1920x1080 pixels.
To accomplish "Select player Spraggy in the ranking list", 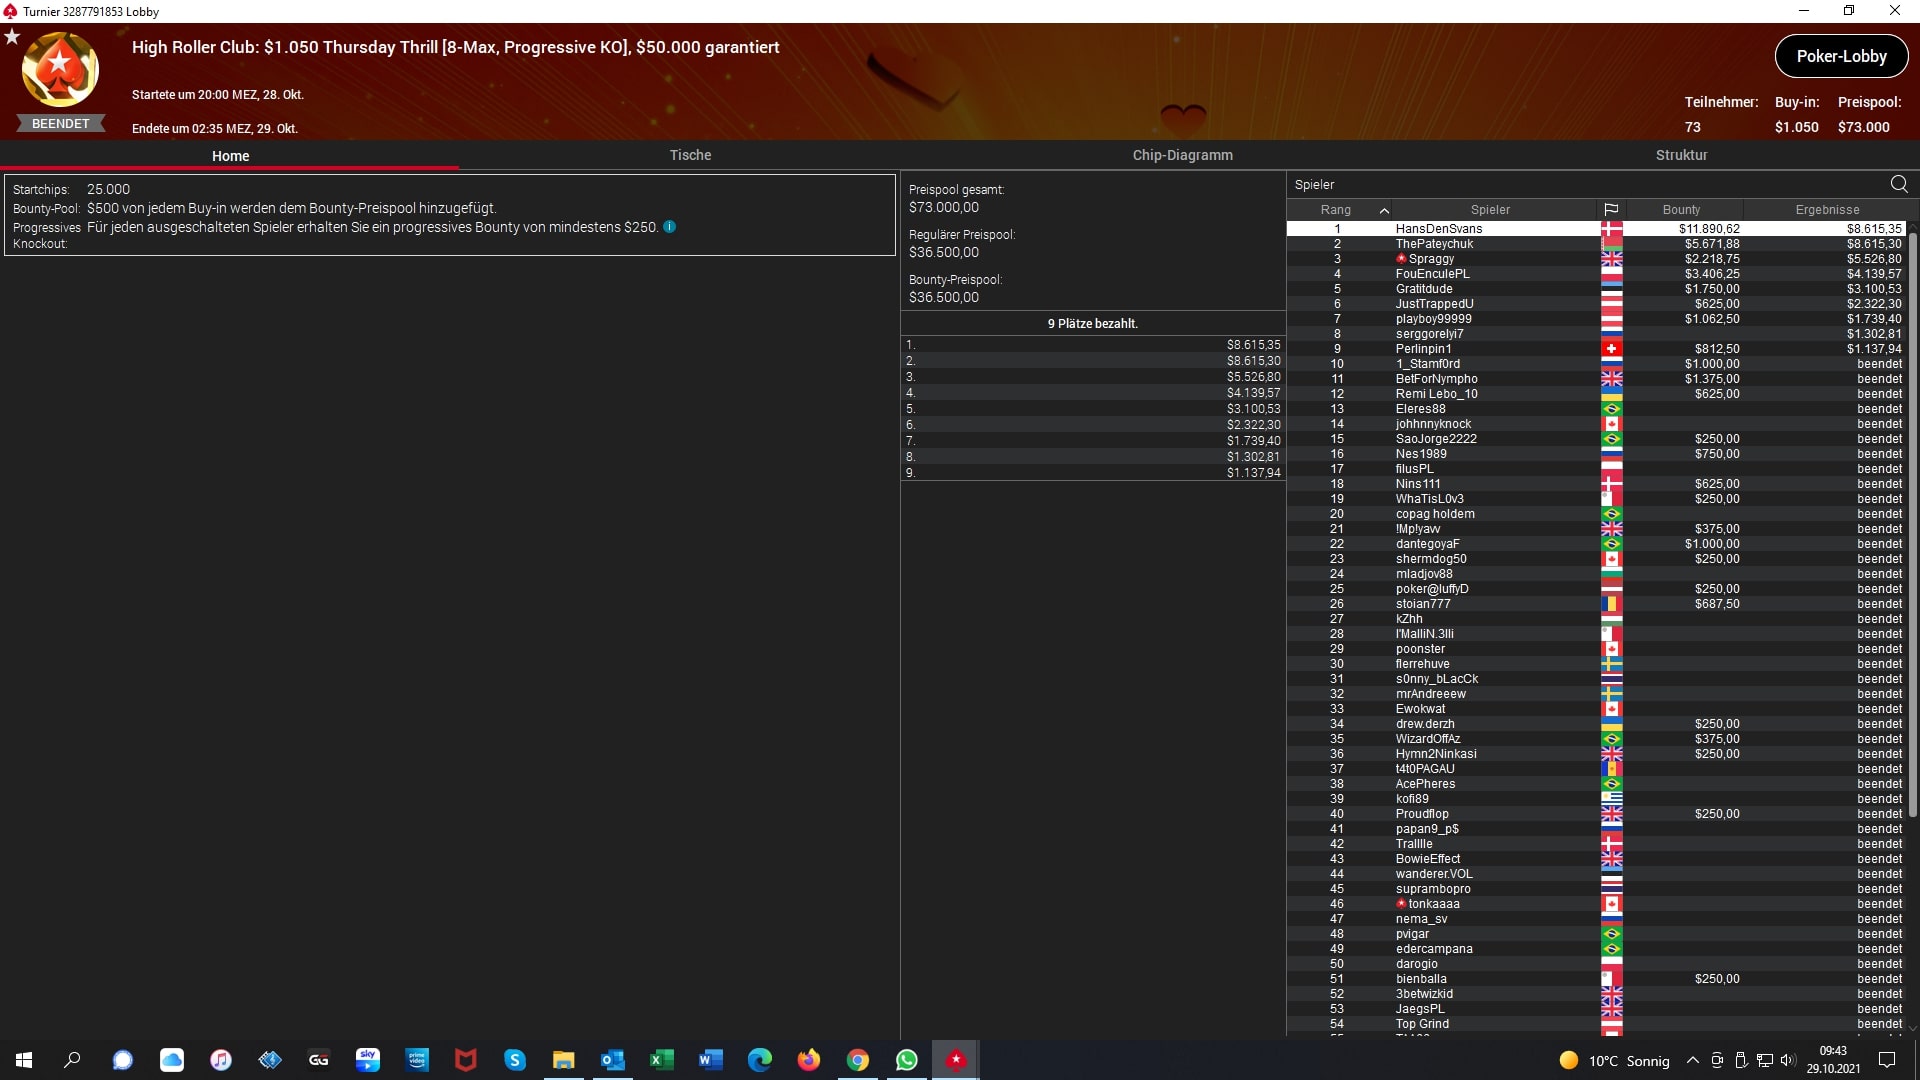I will pyautogui.click(x=1431, y=259).
